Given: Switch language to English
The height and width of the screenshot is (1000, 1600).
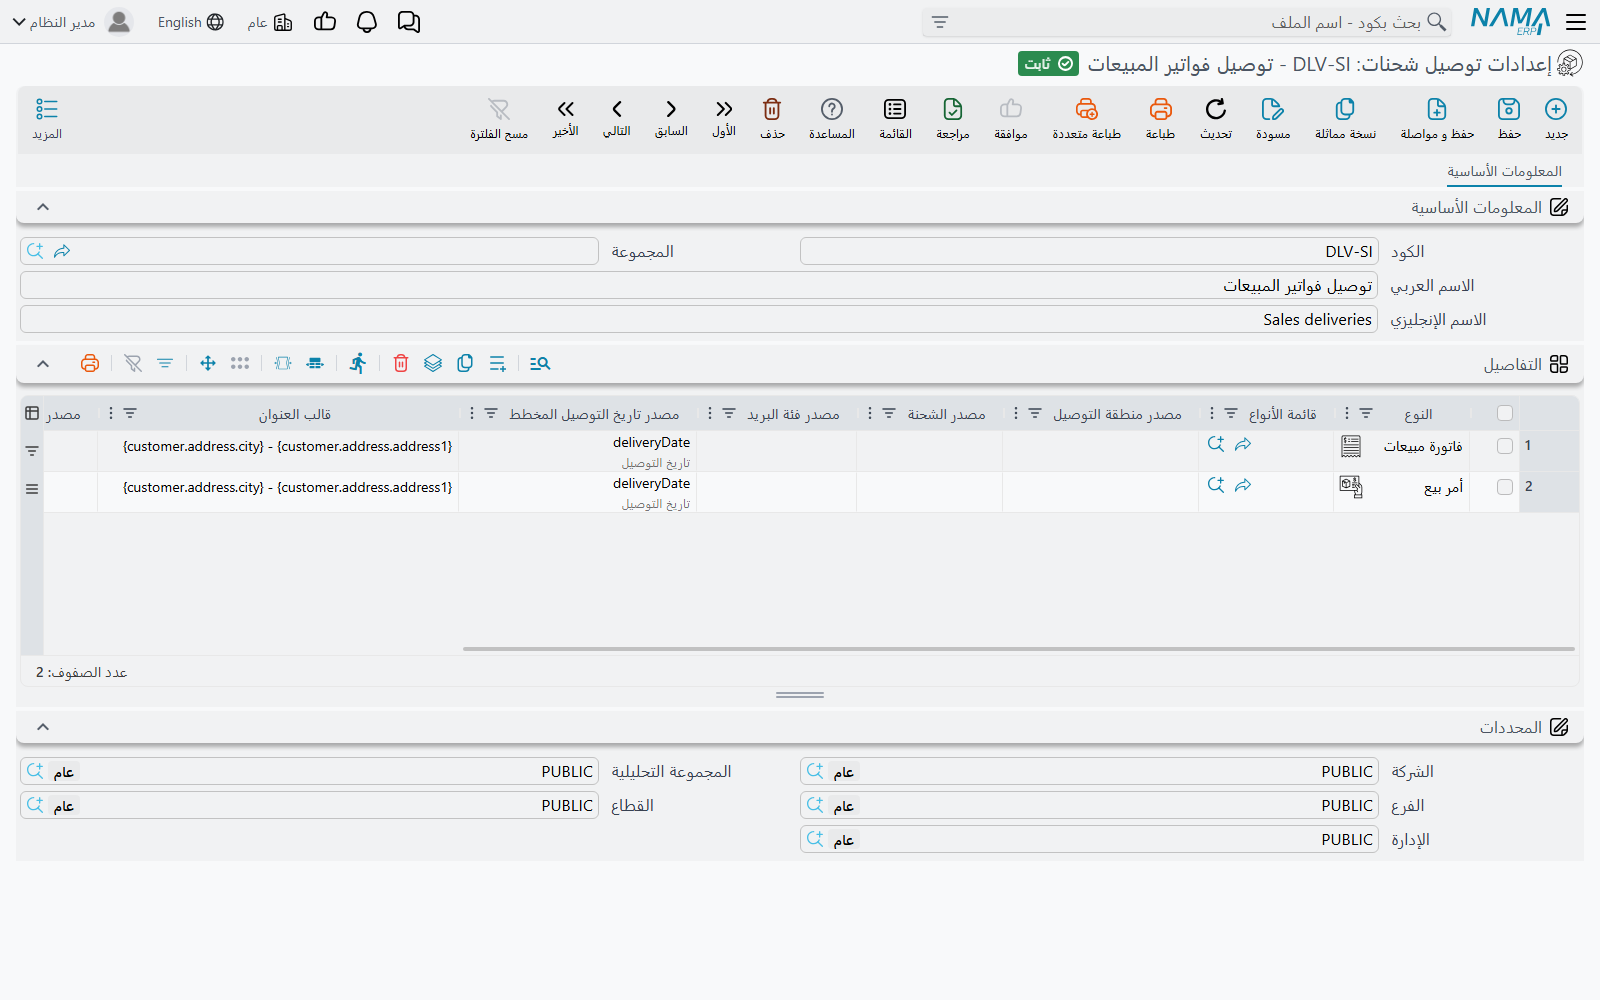Looking at the screenshot, I should tap(191, 22).
